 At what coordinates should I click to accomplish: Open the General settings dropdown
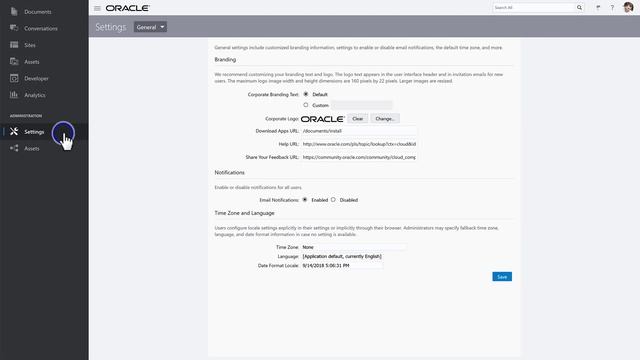(x=150, y=27)
